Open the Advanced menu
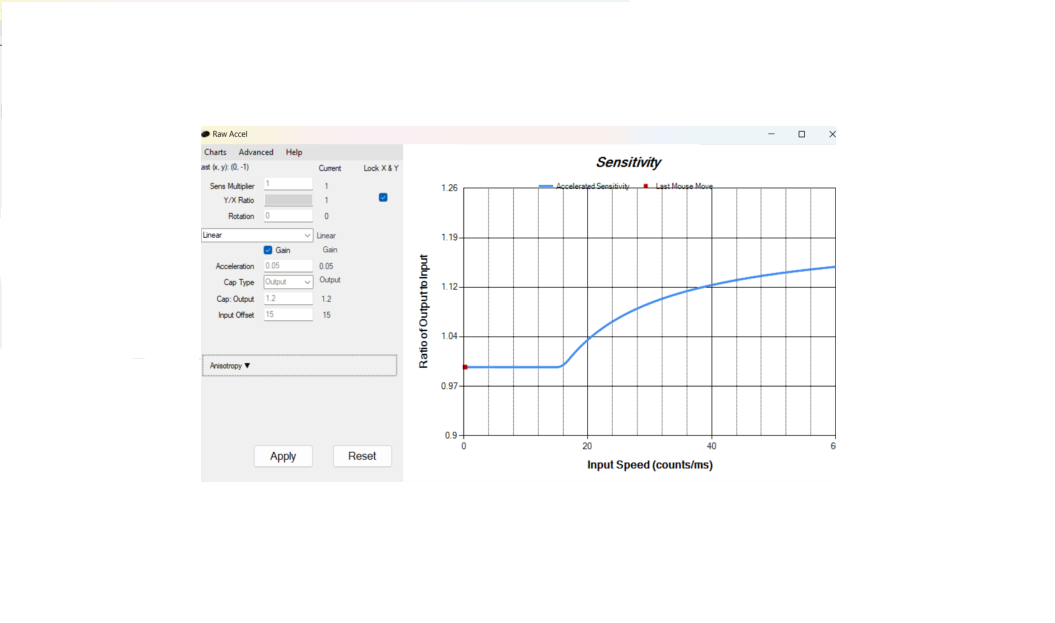The height and width of the screenshot is (623, 1055). [x=256, y=152]
